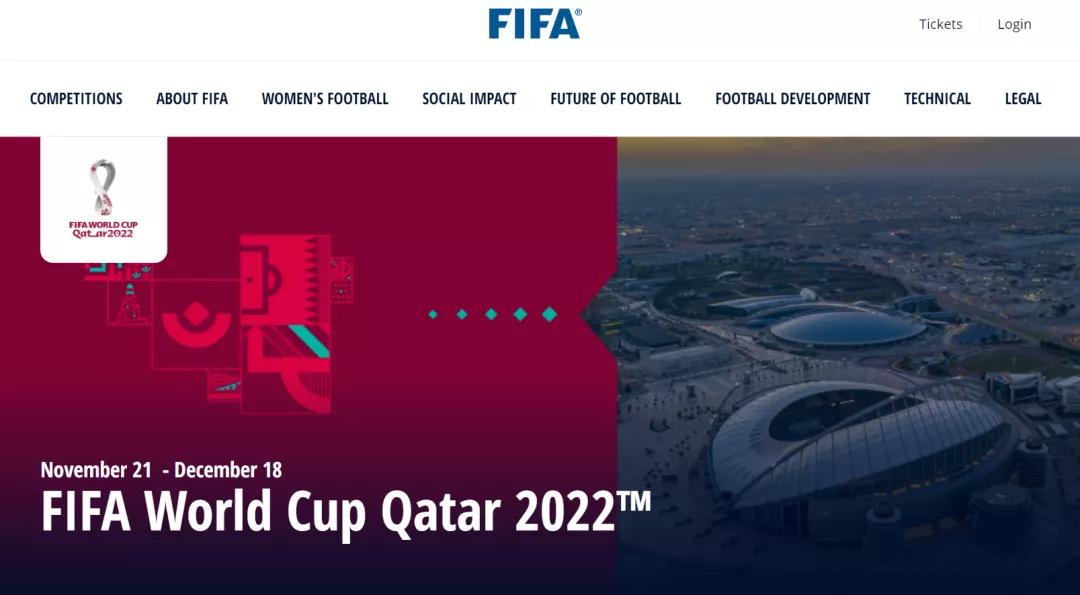The image size is (1080, 595).
Task: Click the Login link
Action: [1013, 23]
